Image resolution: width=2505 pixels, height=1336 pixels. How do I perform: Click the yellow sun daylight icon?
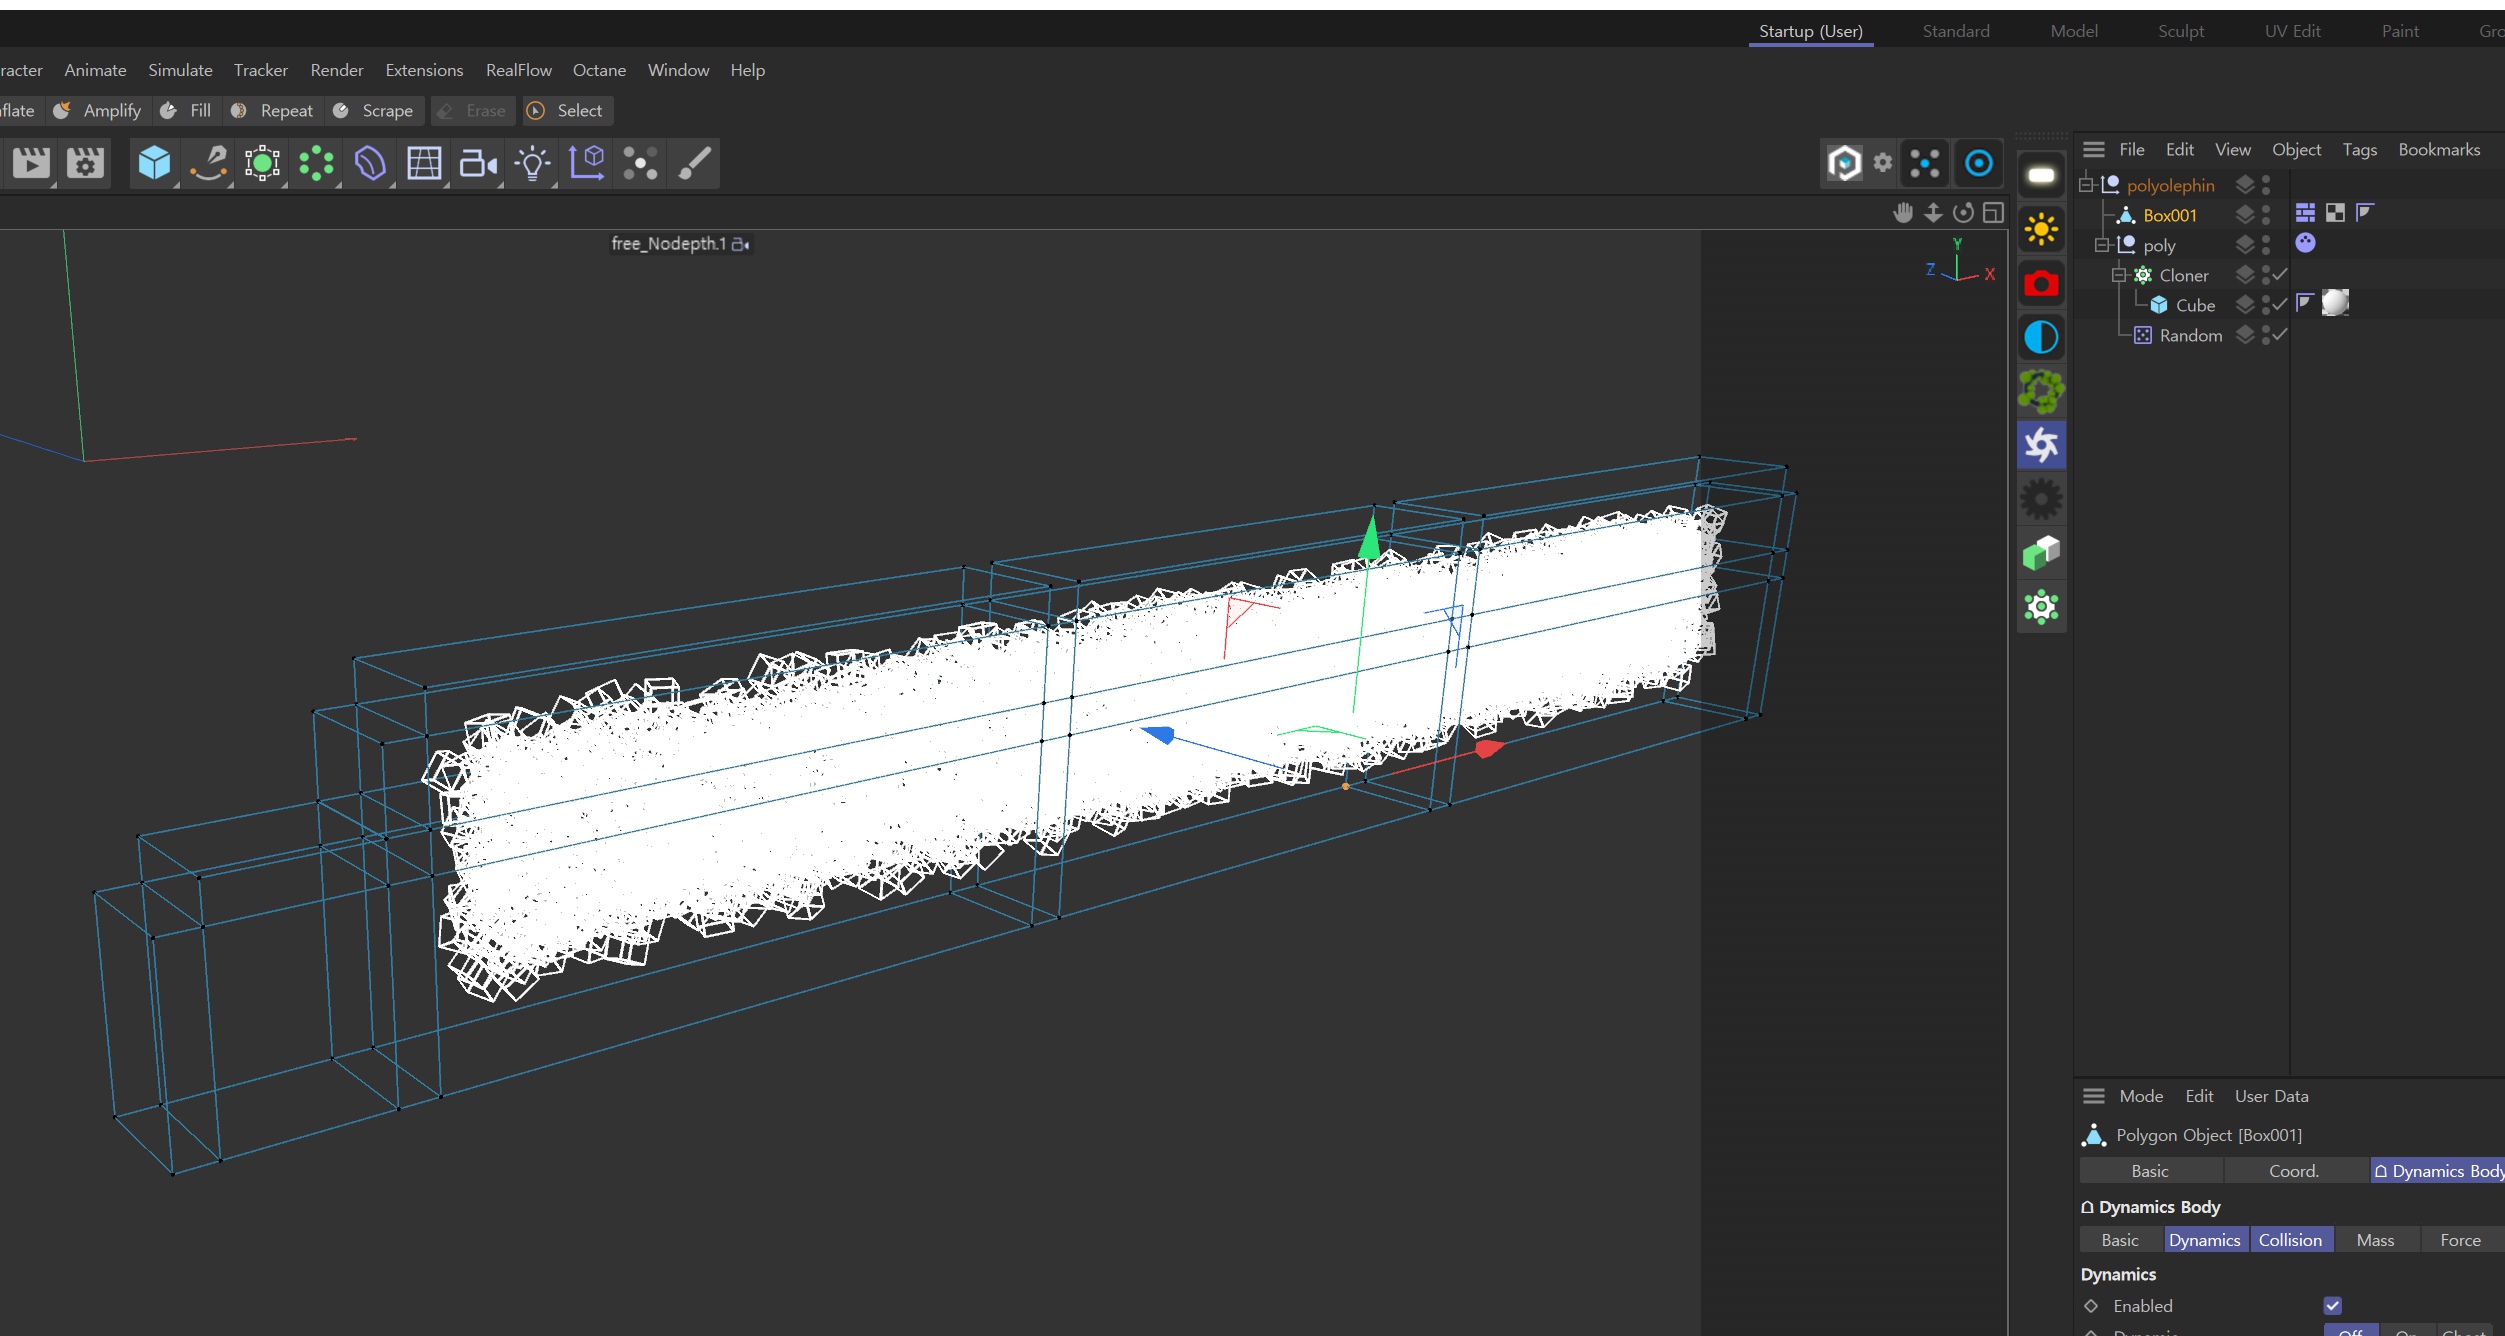[x=2041, y=230]
